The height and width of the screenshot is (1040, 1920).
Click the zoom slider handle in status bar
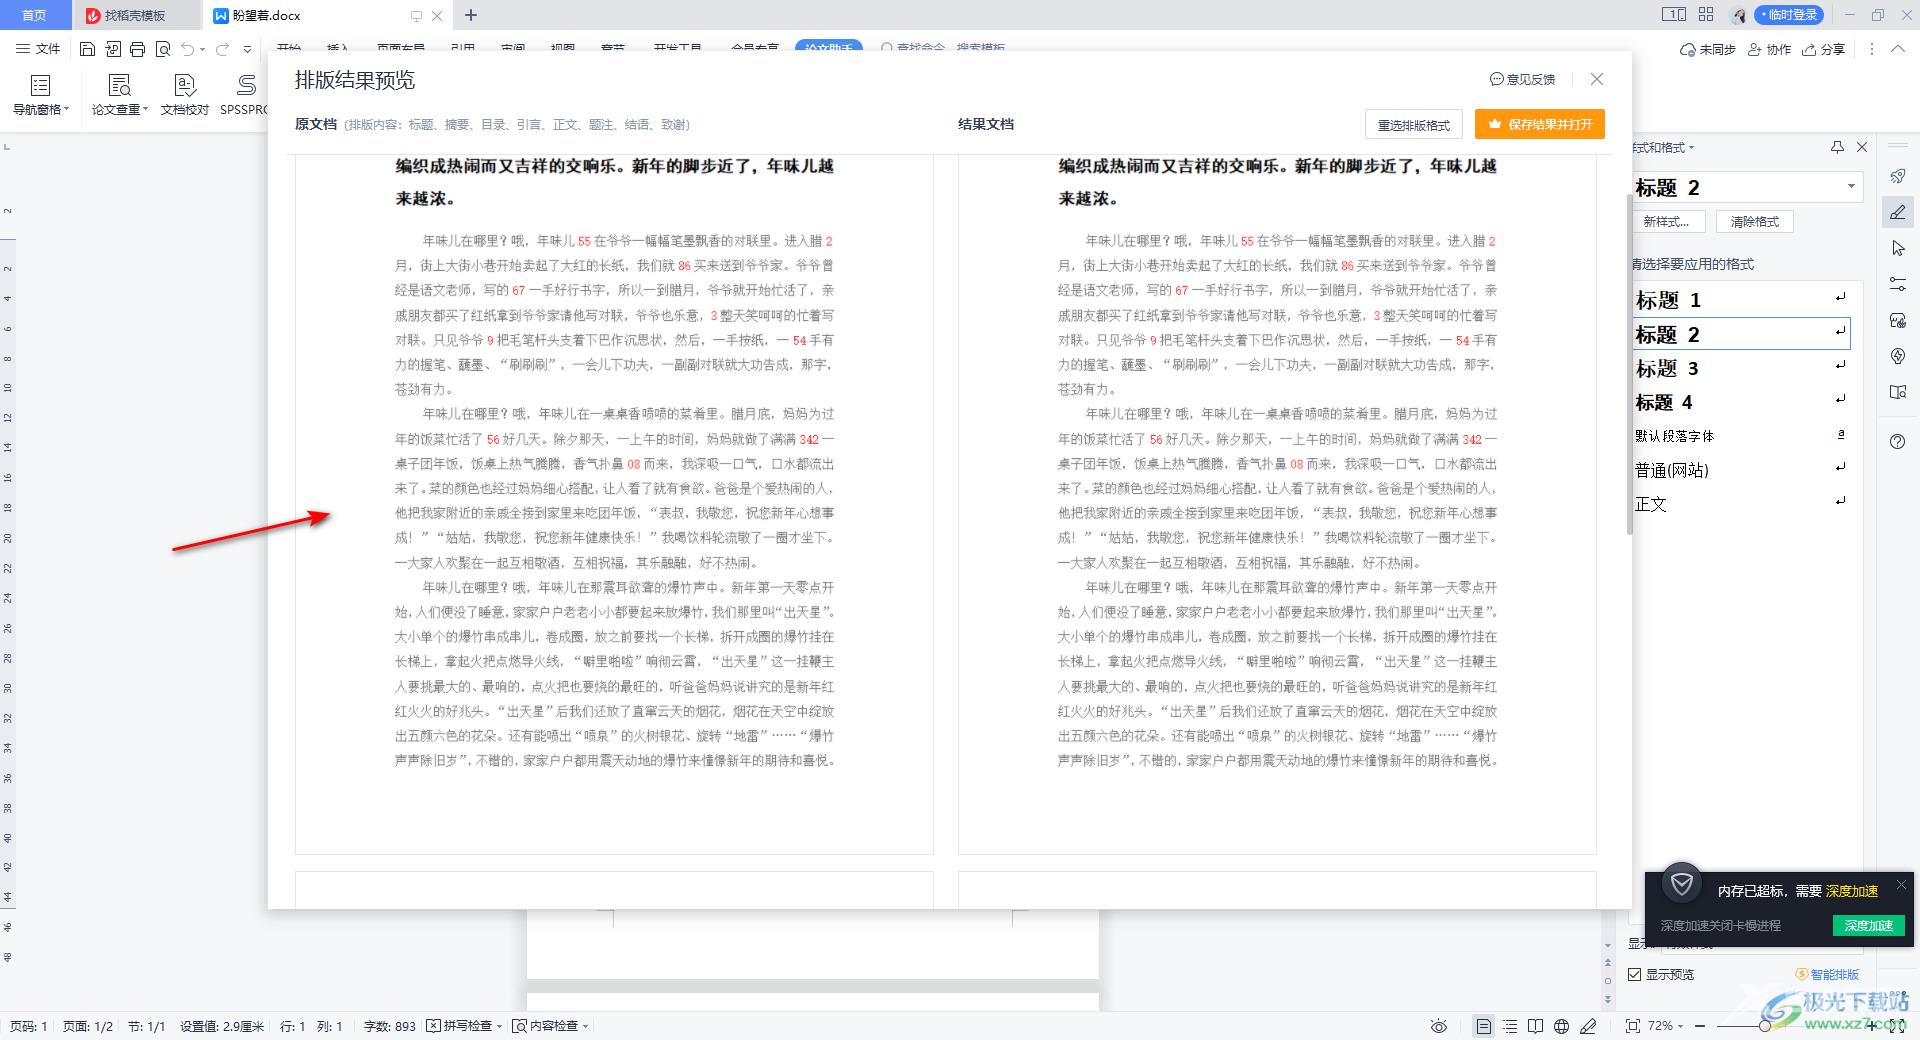tap(1765, 1026)
